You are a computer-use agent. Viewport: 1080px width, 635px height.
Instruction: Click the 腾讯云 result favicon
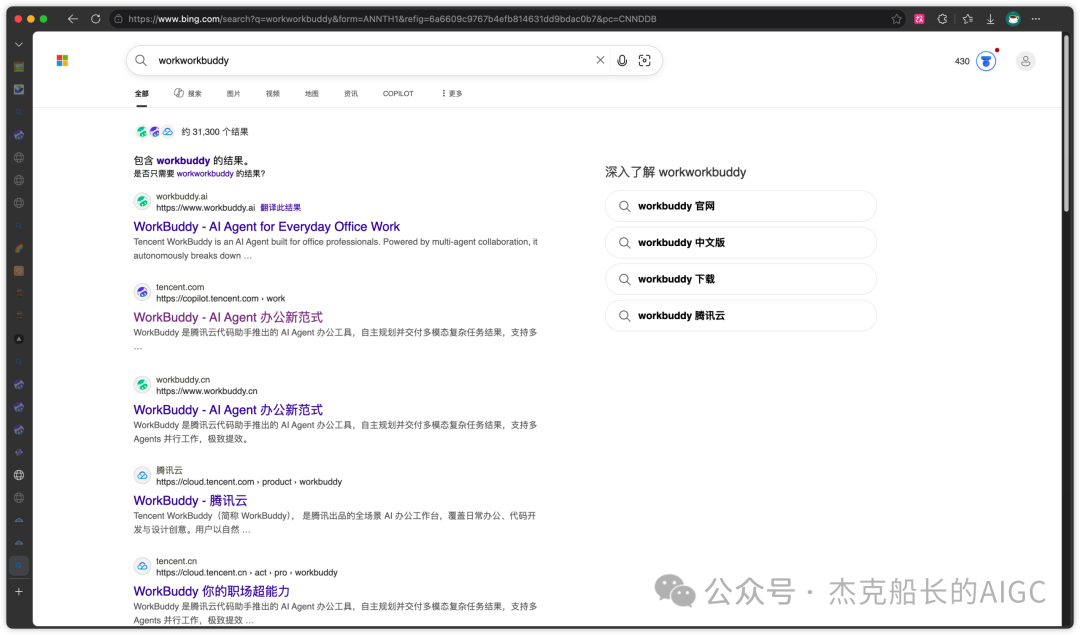tap(142, 475)
